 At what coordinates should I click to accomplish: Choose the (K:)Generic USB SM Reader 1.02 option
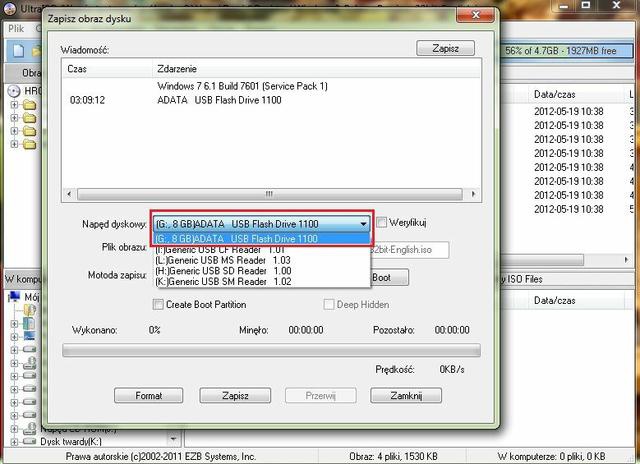[261, 281]
